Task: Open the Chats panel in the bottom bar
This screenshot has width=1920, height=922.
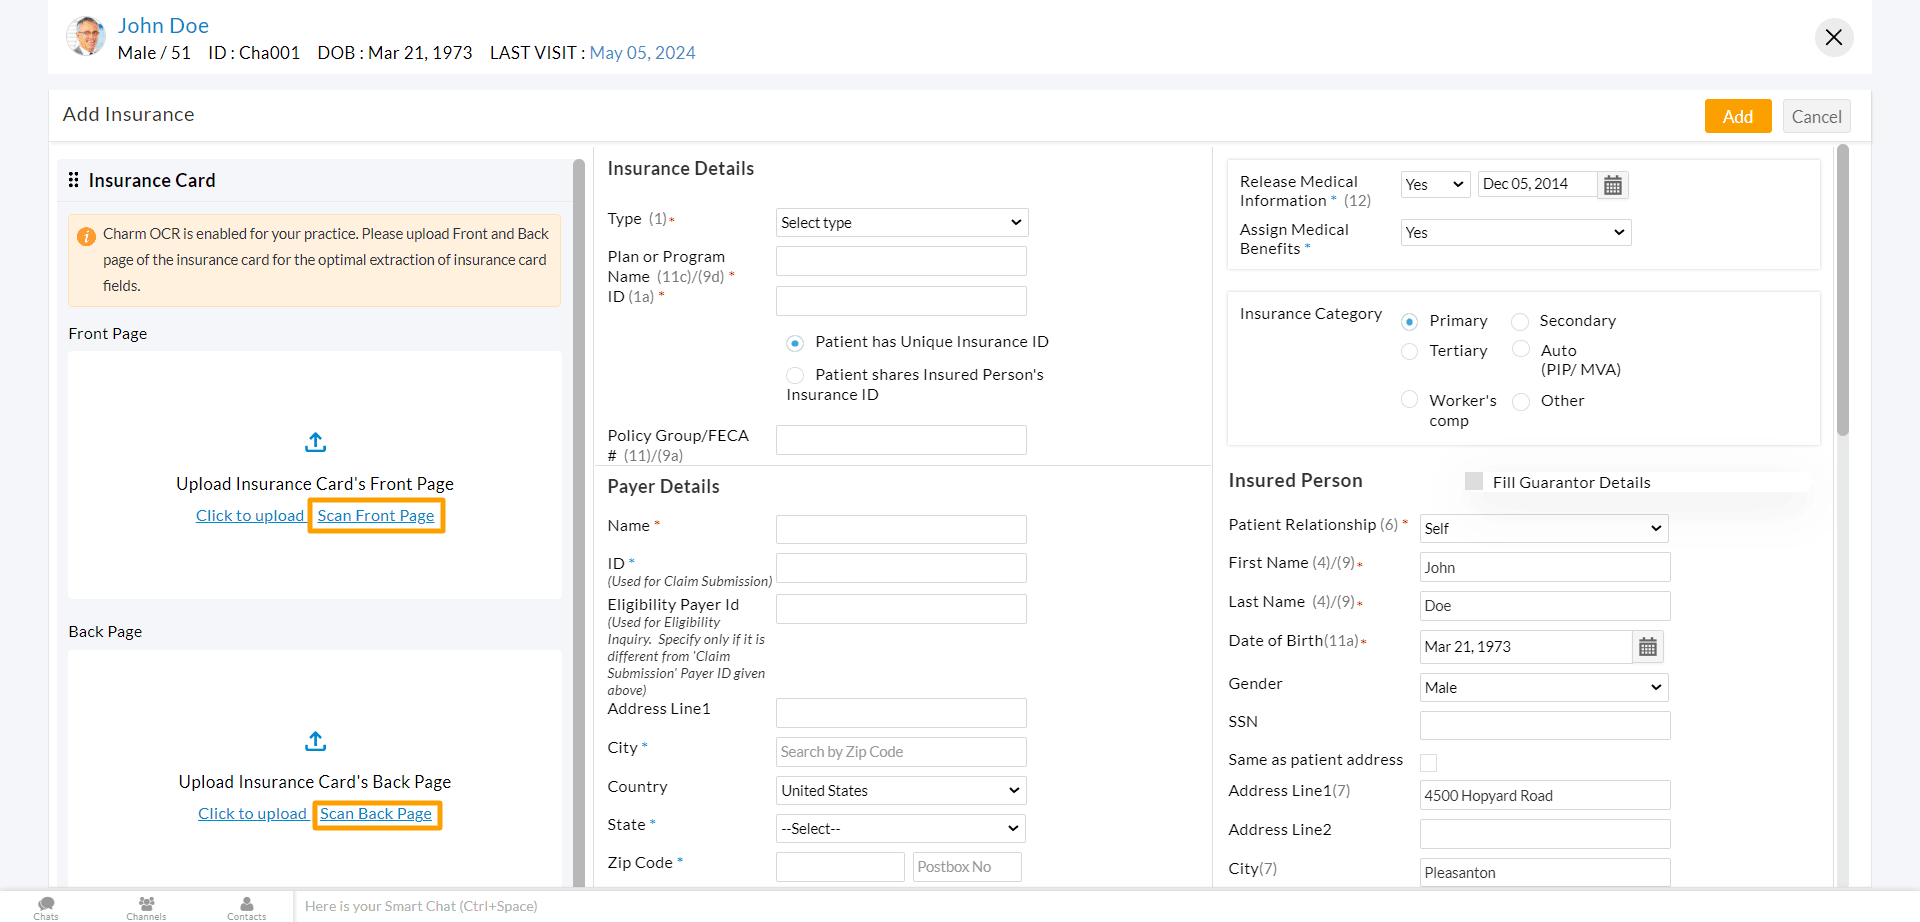Action: click(45, 906)
